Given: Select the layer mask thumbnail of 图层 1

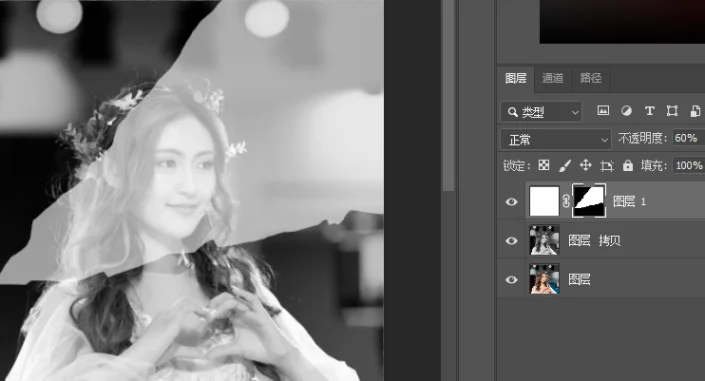Looking at the screenshot, I should [x=589, y=201].
